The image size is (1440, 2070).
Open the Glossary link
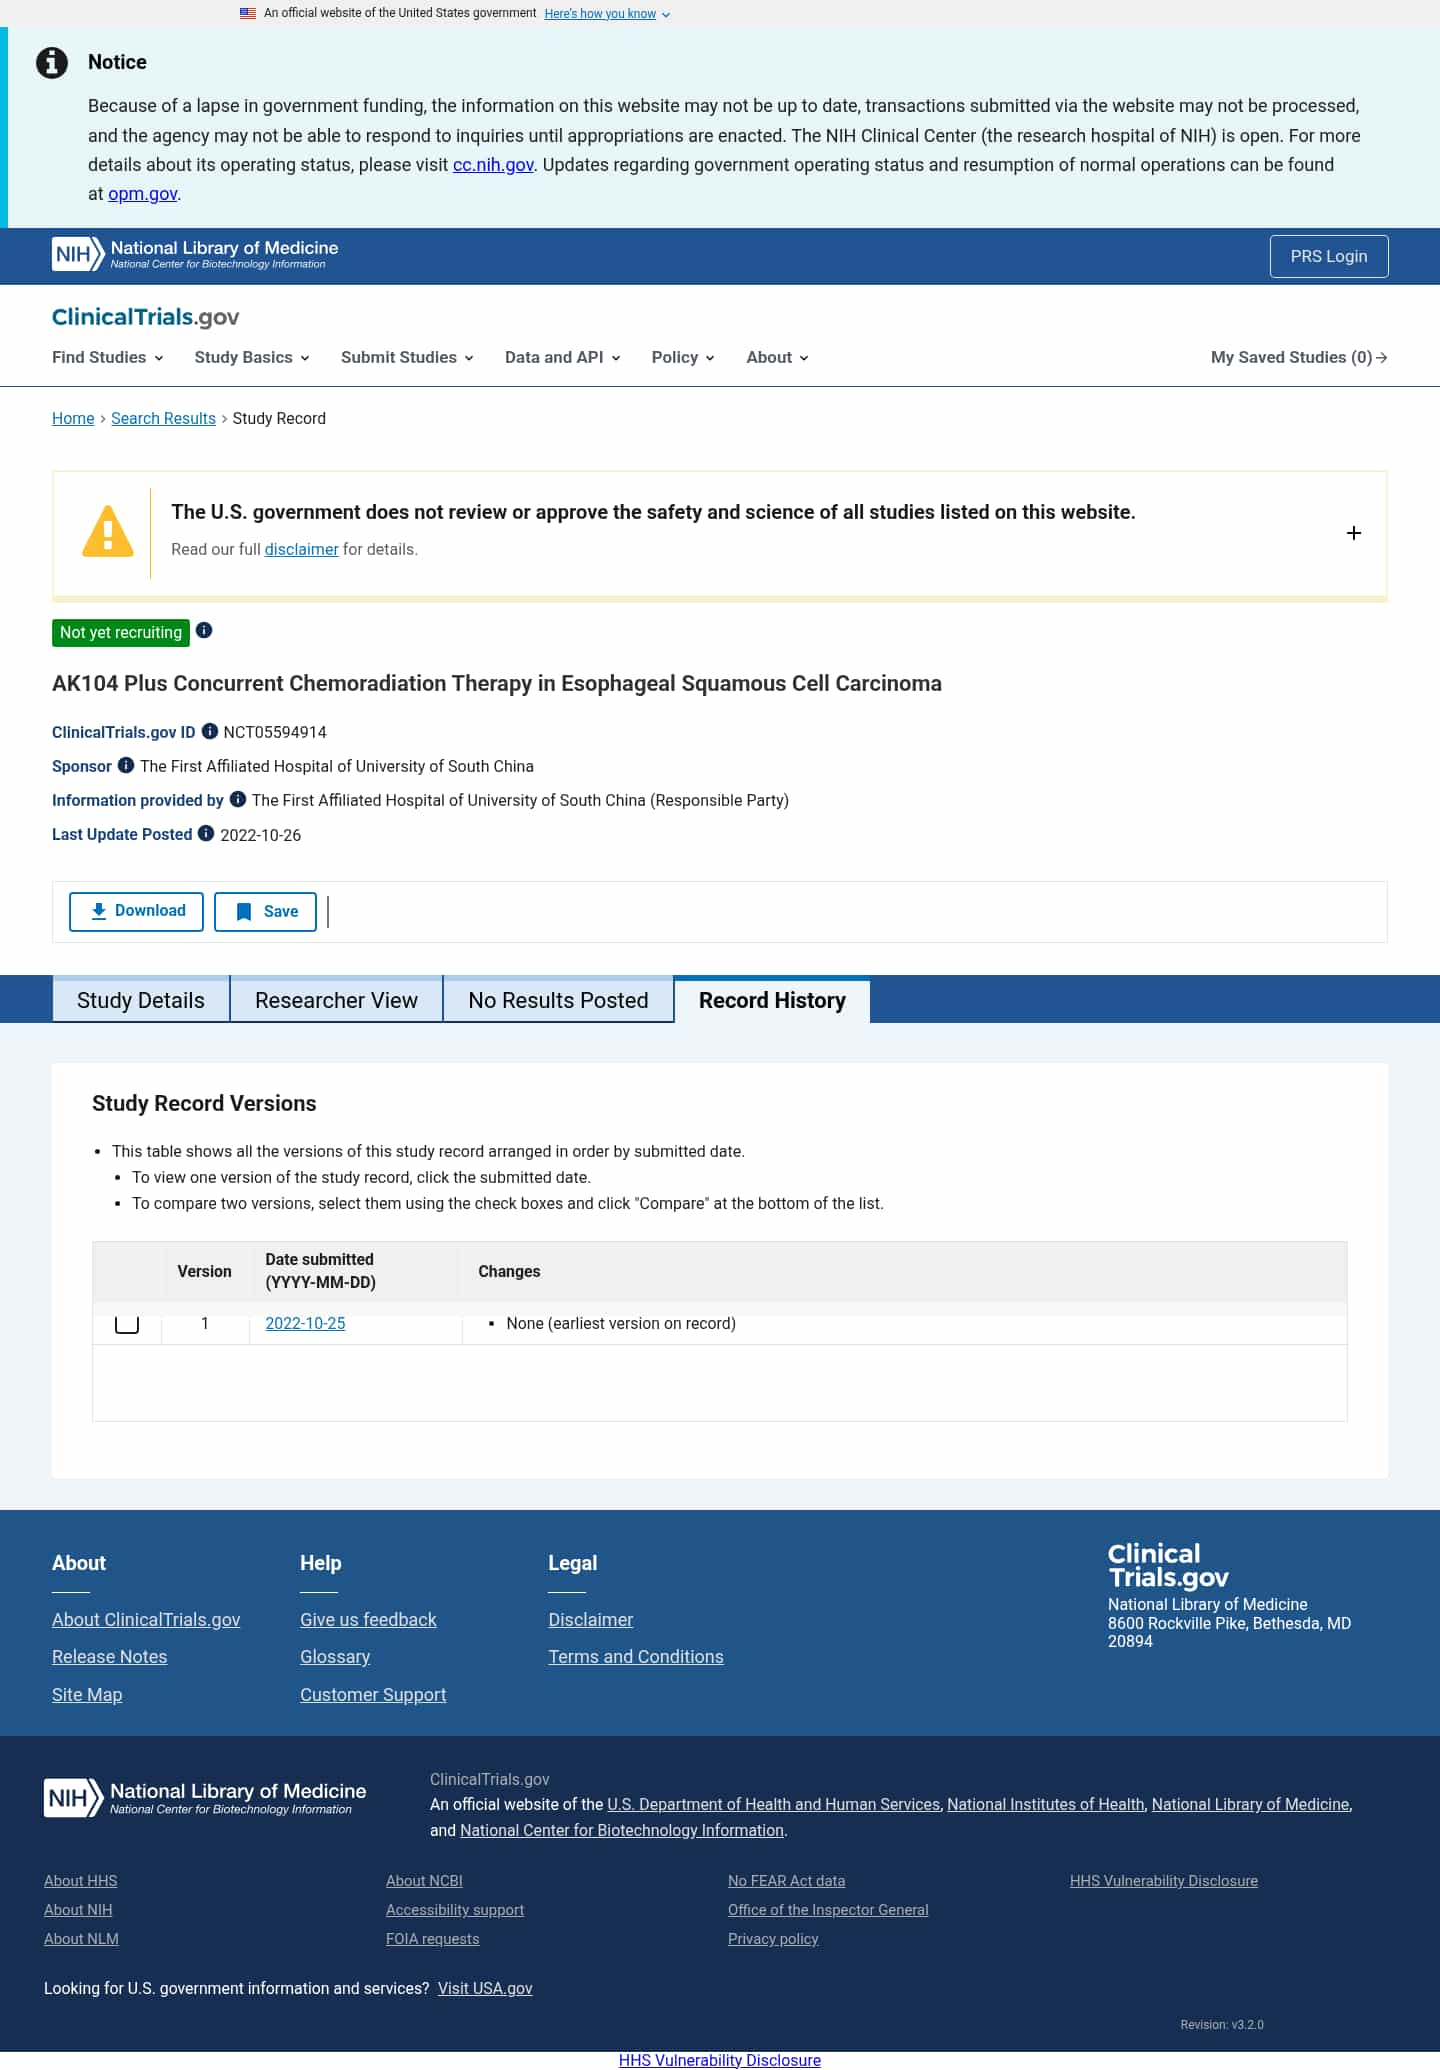click(x=335, y=1656)
